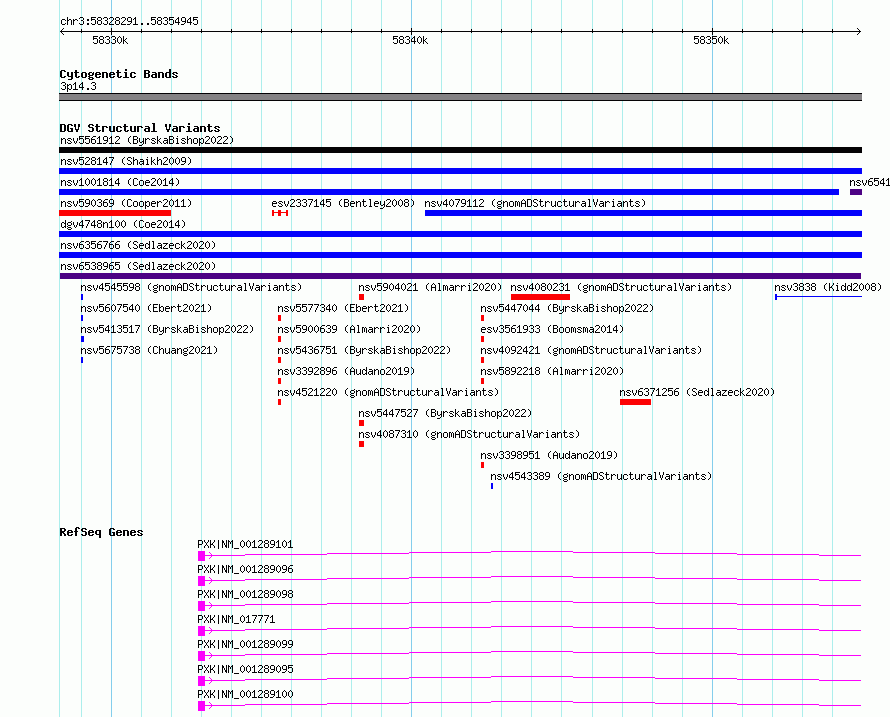Image resolution: width=890 pixels, height=717 pixels.
Task: Open variant nsv5436751 (ByrskaBishop2022) label
Action: pyautogui.click(x=364, y=350)
